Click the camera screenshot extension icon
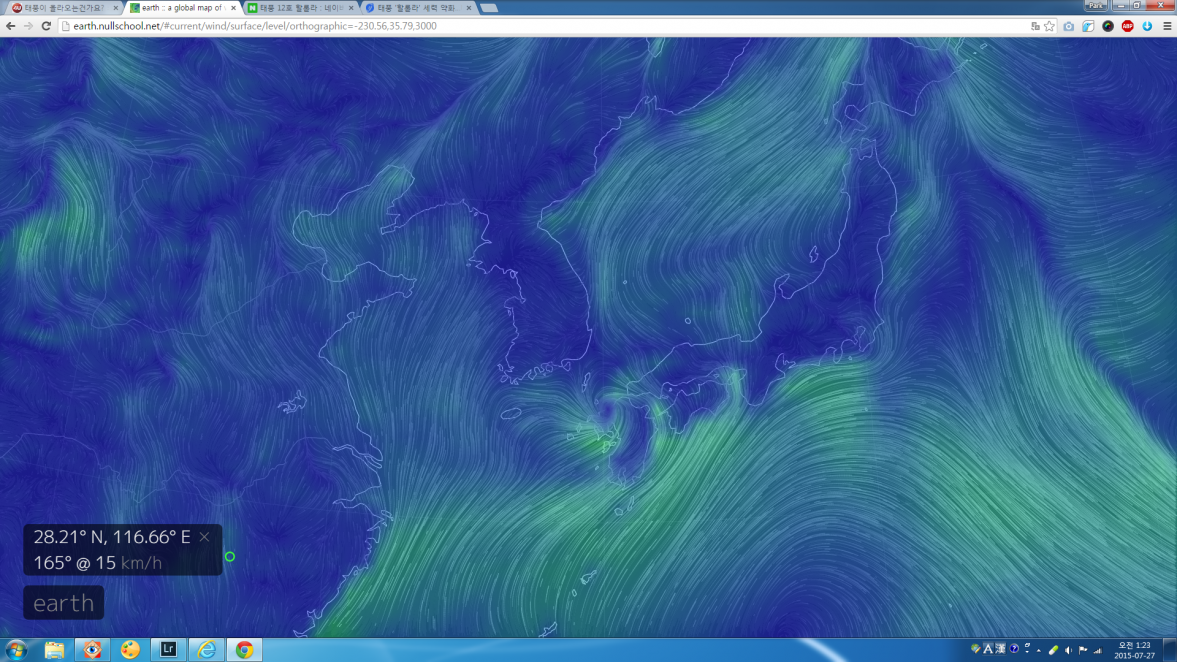This screenshot has width=1177, height=662. [1069, 26]
